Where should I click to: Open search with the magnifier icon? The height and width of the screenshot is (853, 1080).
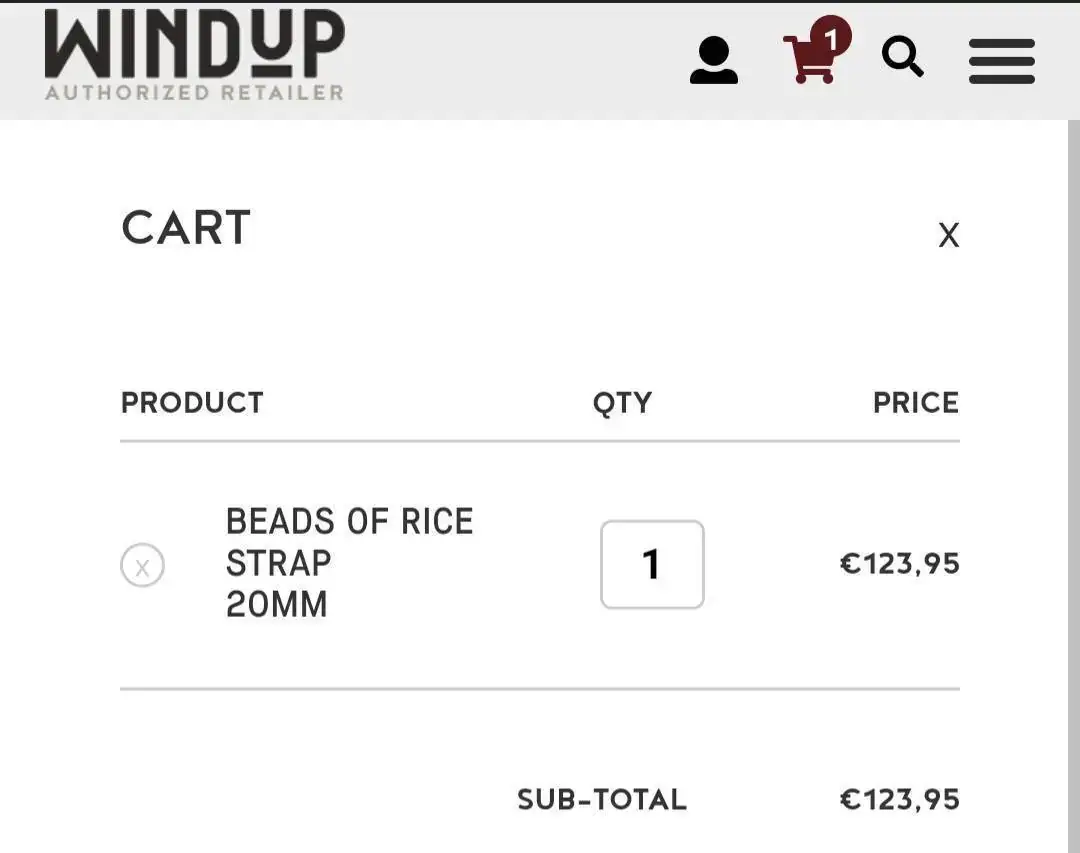point(902,58)
